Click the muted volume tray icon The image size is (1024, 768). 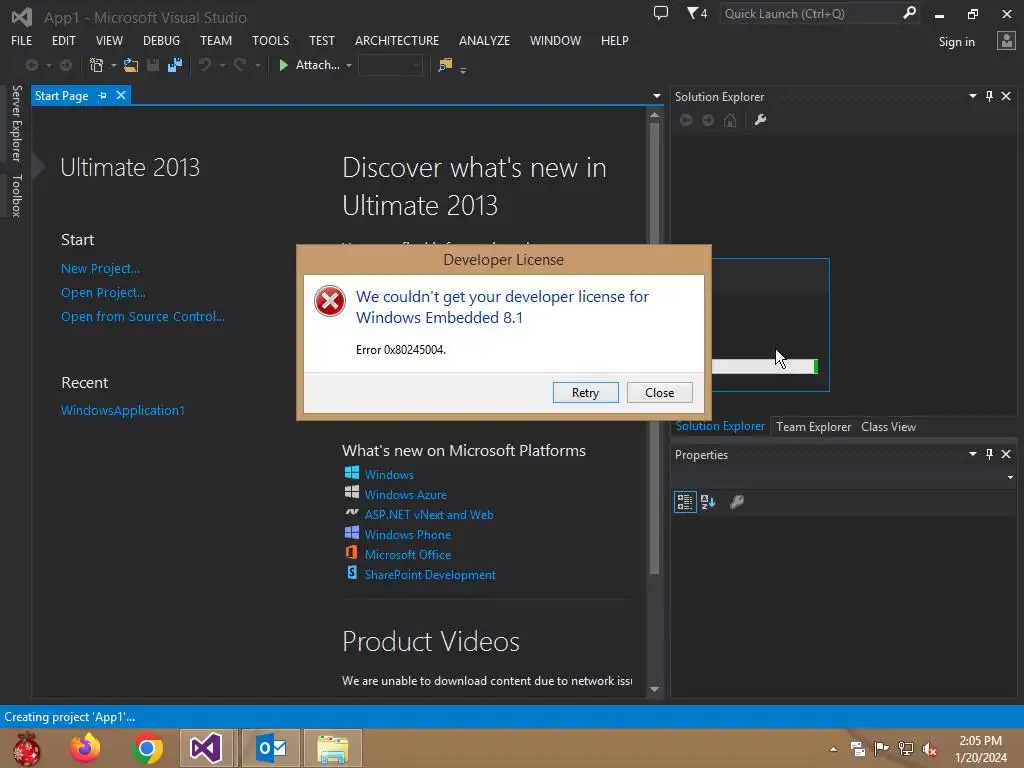coord(930,749)
